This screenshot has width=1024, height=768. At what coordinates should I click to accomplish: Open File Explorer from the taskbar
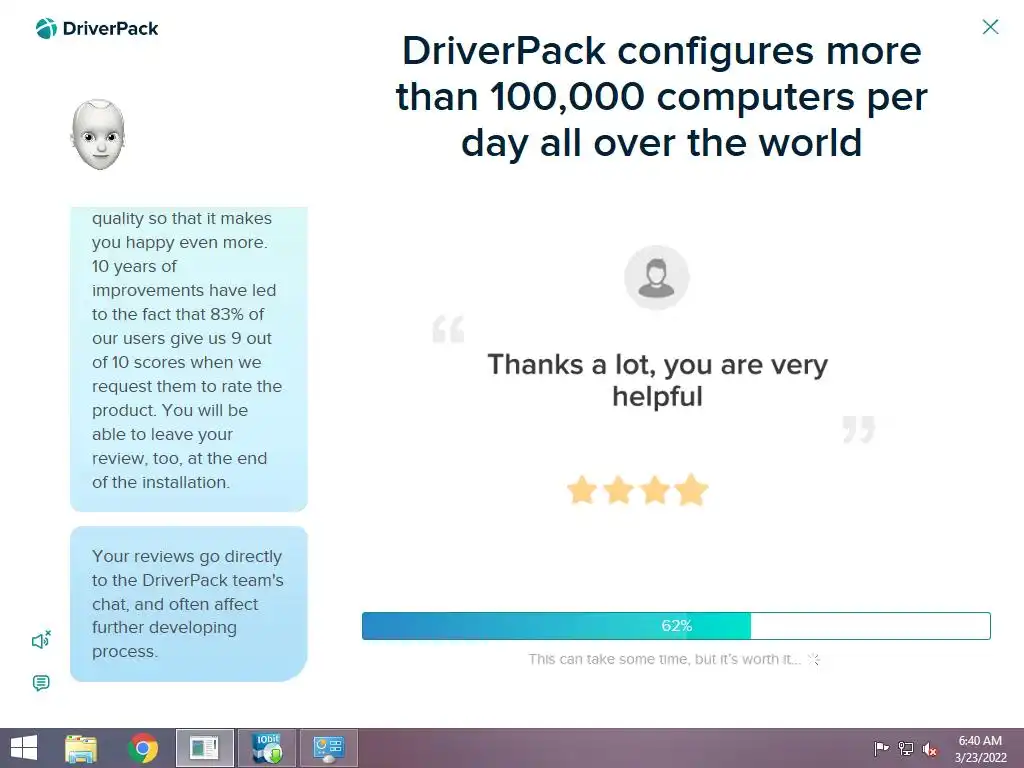[81, 748]
